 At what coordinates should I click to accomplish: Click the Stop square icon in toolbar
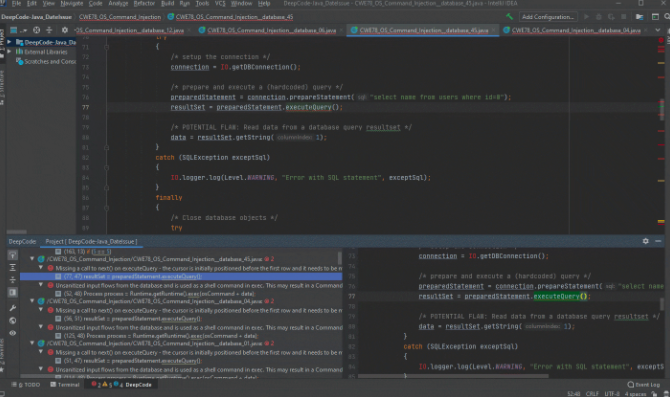click(x=623, y=17)
